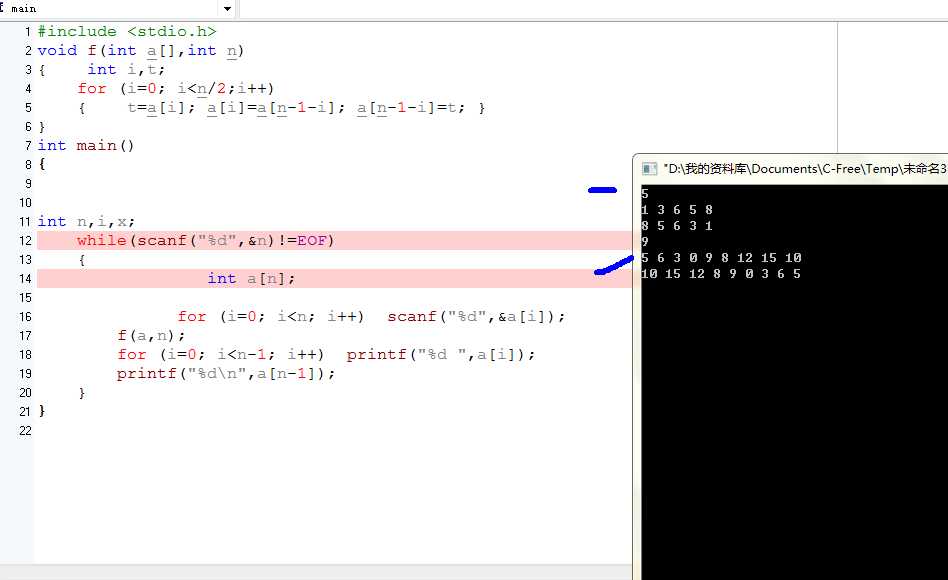
Task: Click console output line '1 3 6 5 8'
Action: [677, 210]
